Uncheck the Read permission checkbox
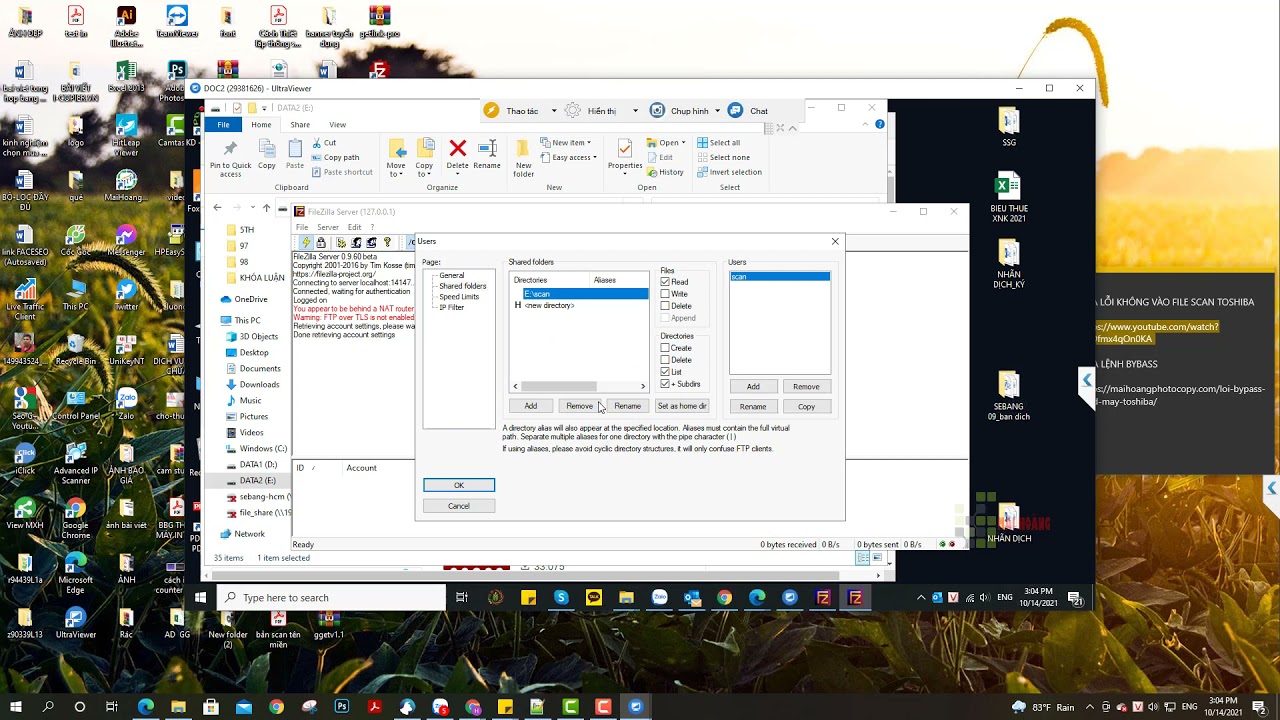 [665, 282]
